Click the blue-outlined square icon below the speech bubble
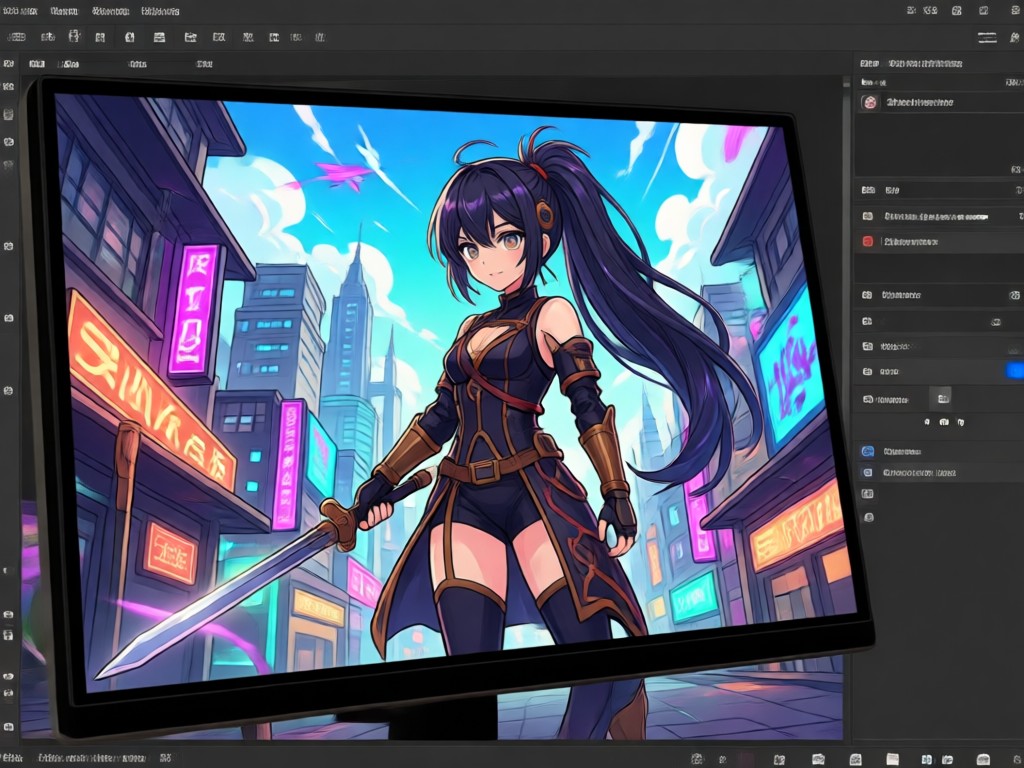 tap(868, 472)
